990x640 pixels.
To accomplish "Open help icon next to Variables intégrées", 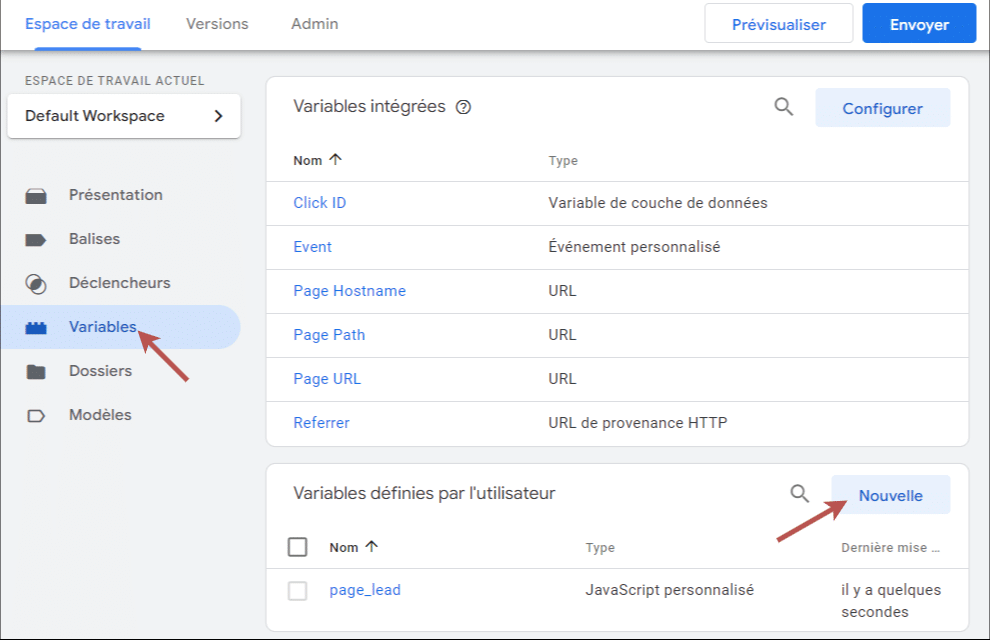I will tap(463, 108).
